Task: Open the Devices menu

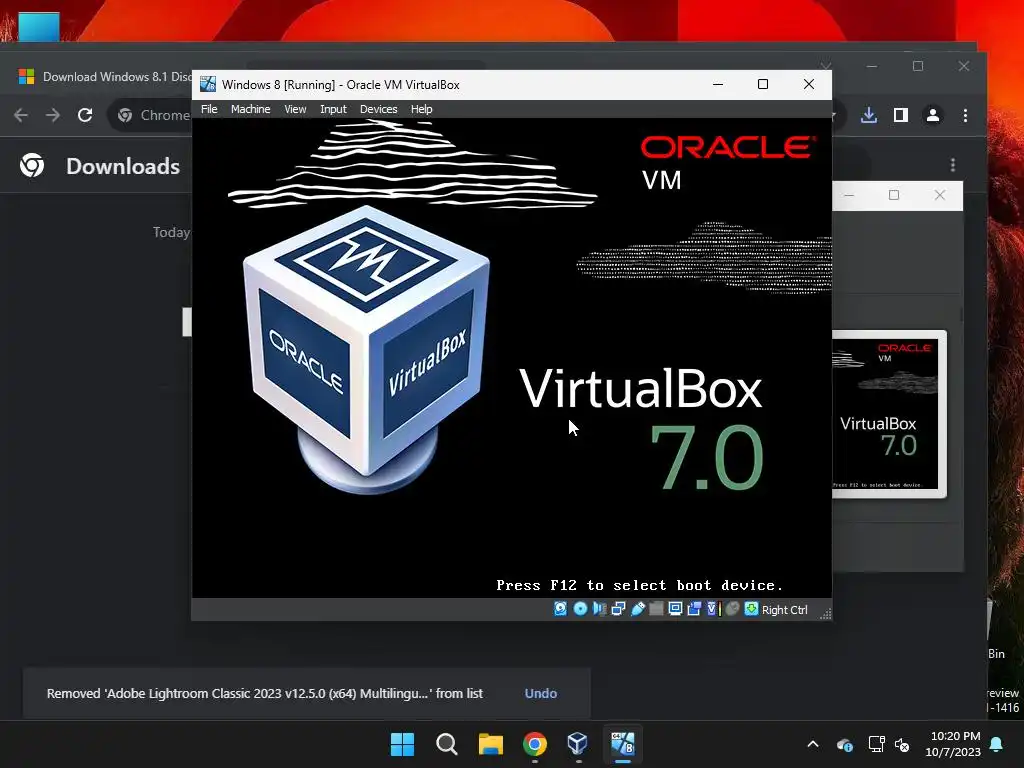Action: coord(378,109)
